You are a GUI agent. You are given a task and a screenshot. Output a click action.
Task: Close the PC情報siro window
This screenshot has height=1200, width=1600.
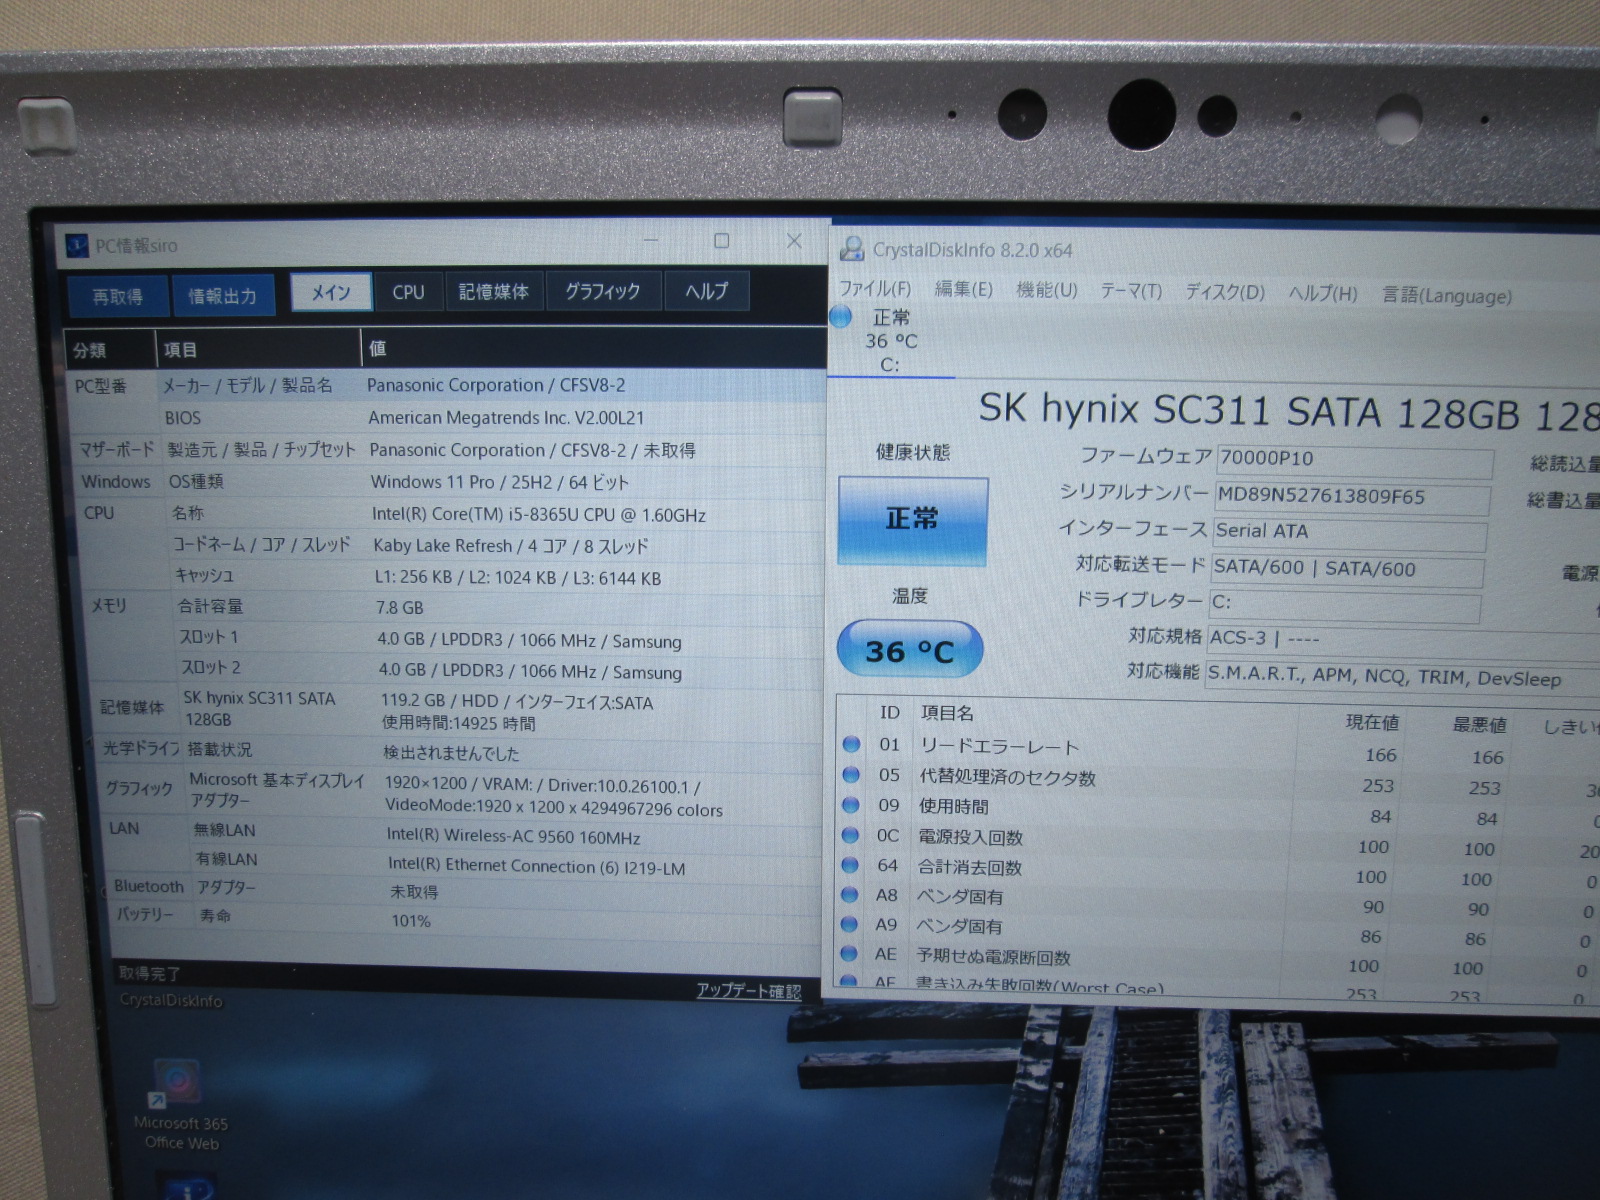pos(794,241)
